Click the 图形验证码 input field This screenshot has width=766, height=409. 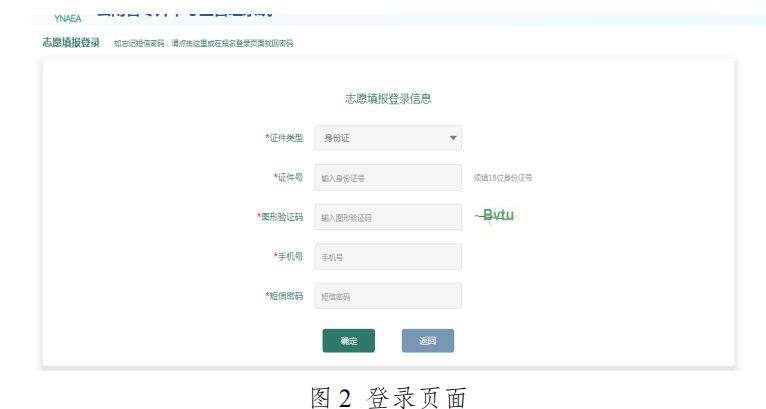point(388,217)
